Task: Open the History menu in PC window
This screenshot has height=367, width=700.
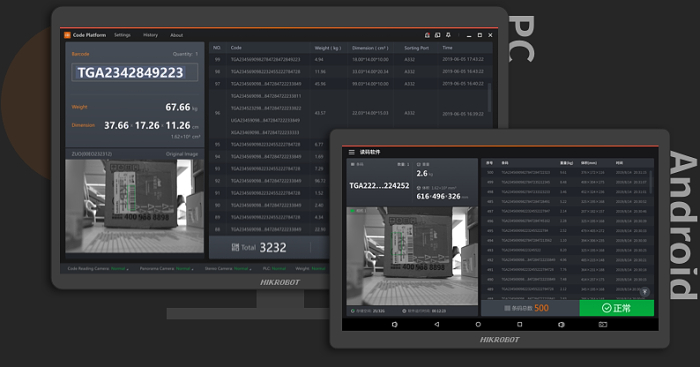Action: [150, 35]
